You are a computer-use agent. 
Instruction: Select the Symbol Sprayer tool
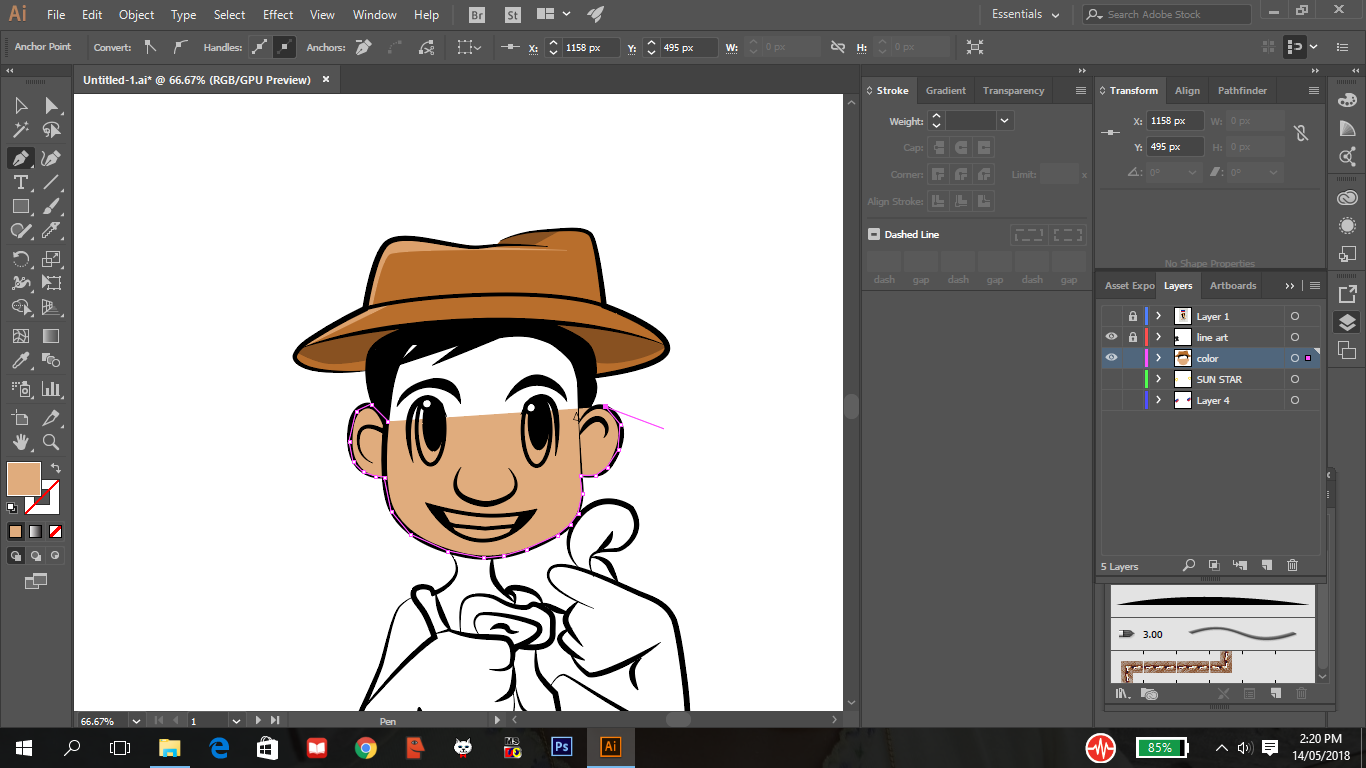21,389
